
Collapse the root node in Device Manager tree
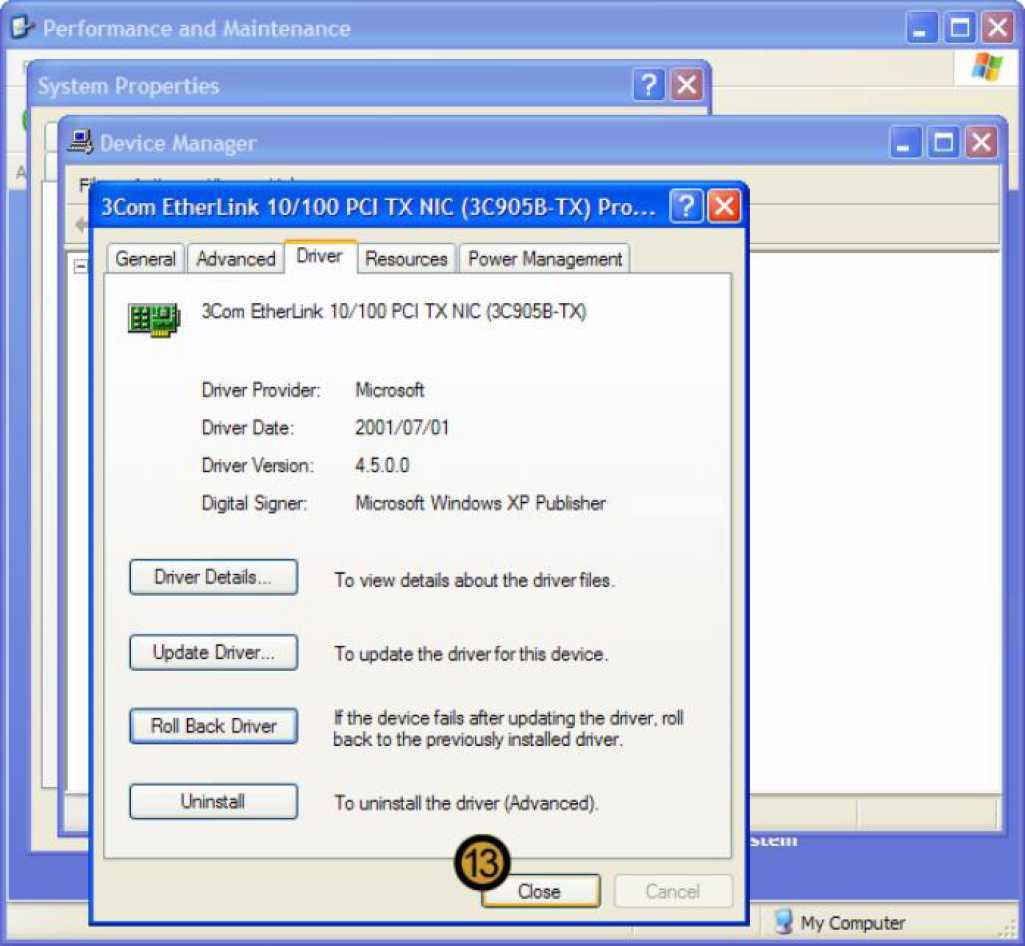(x=80, y=265)
